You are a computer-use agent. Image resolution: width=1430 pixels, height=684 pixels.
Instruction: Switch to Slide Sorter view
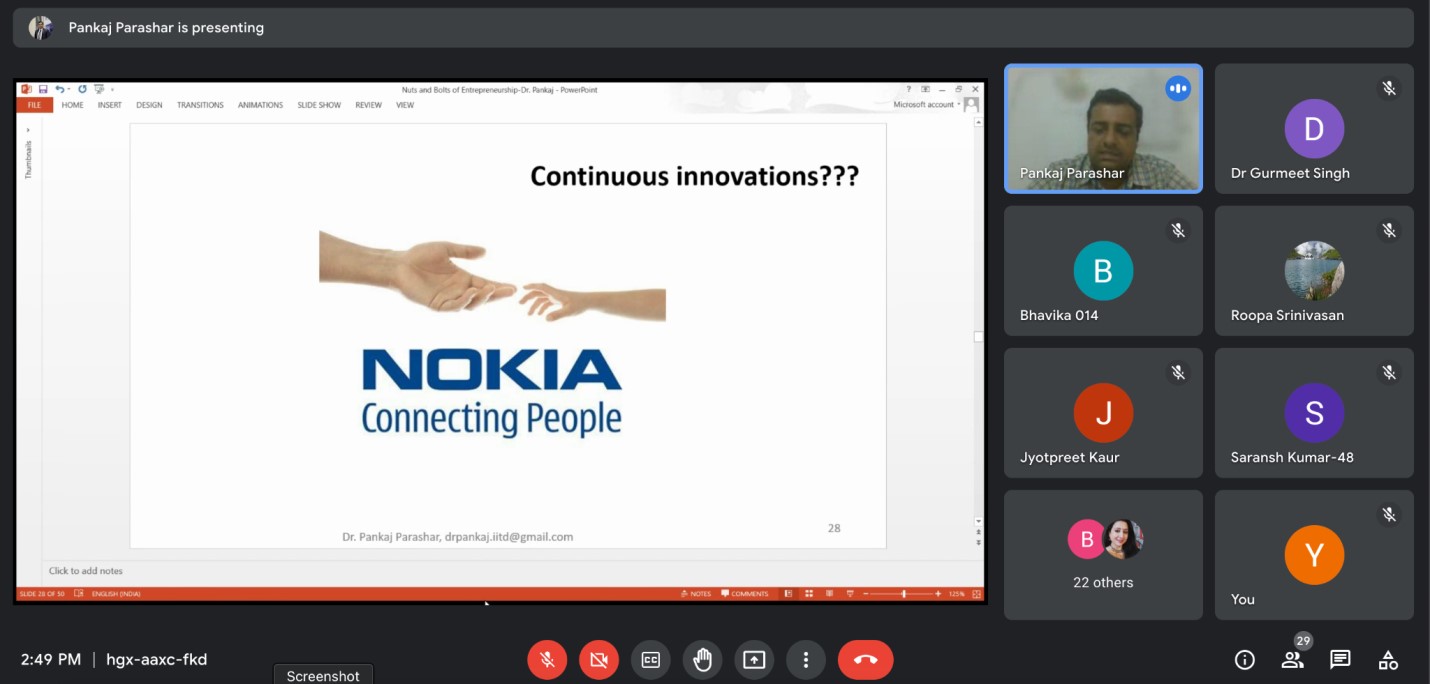pyautogui.click(x=808, y=594)
